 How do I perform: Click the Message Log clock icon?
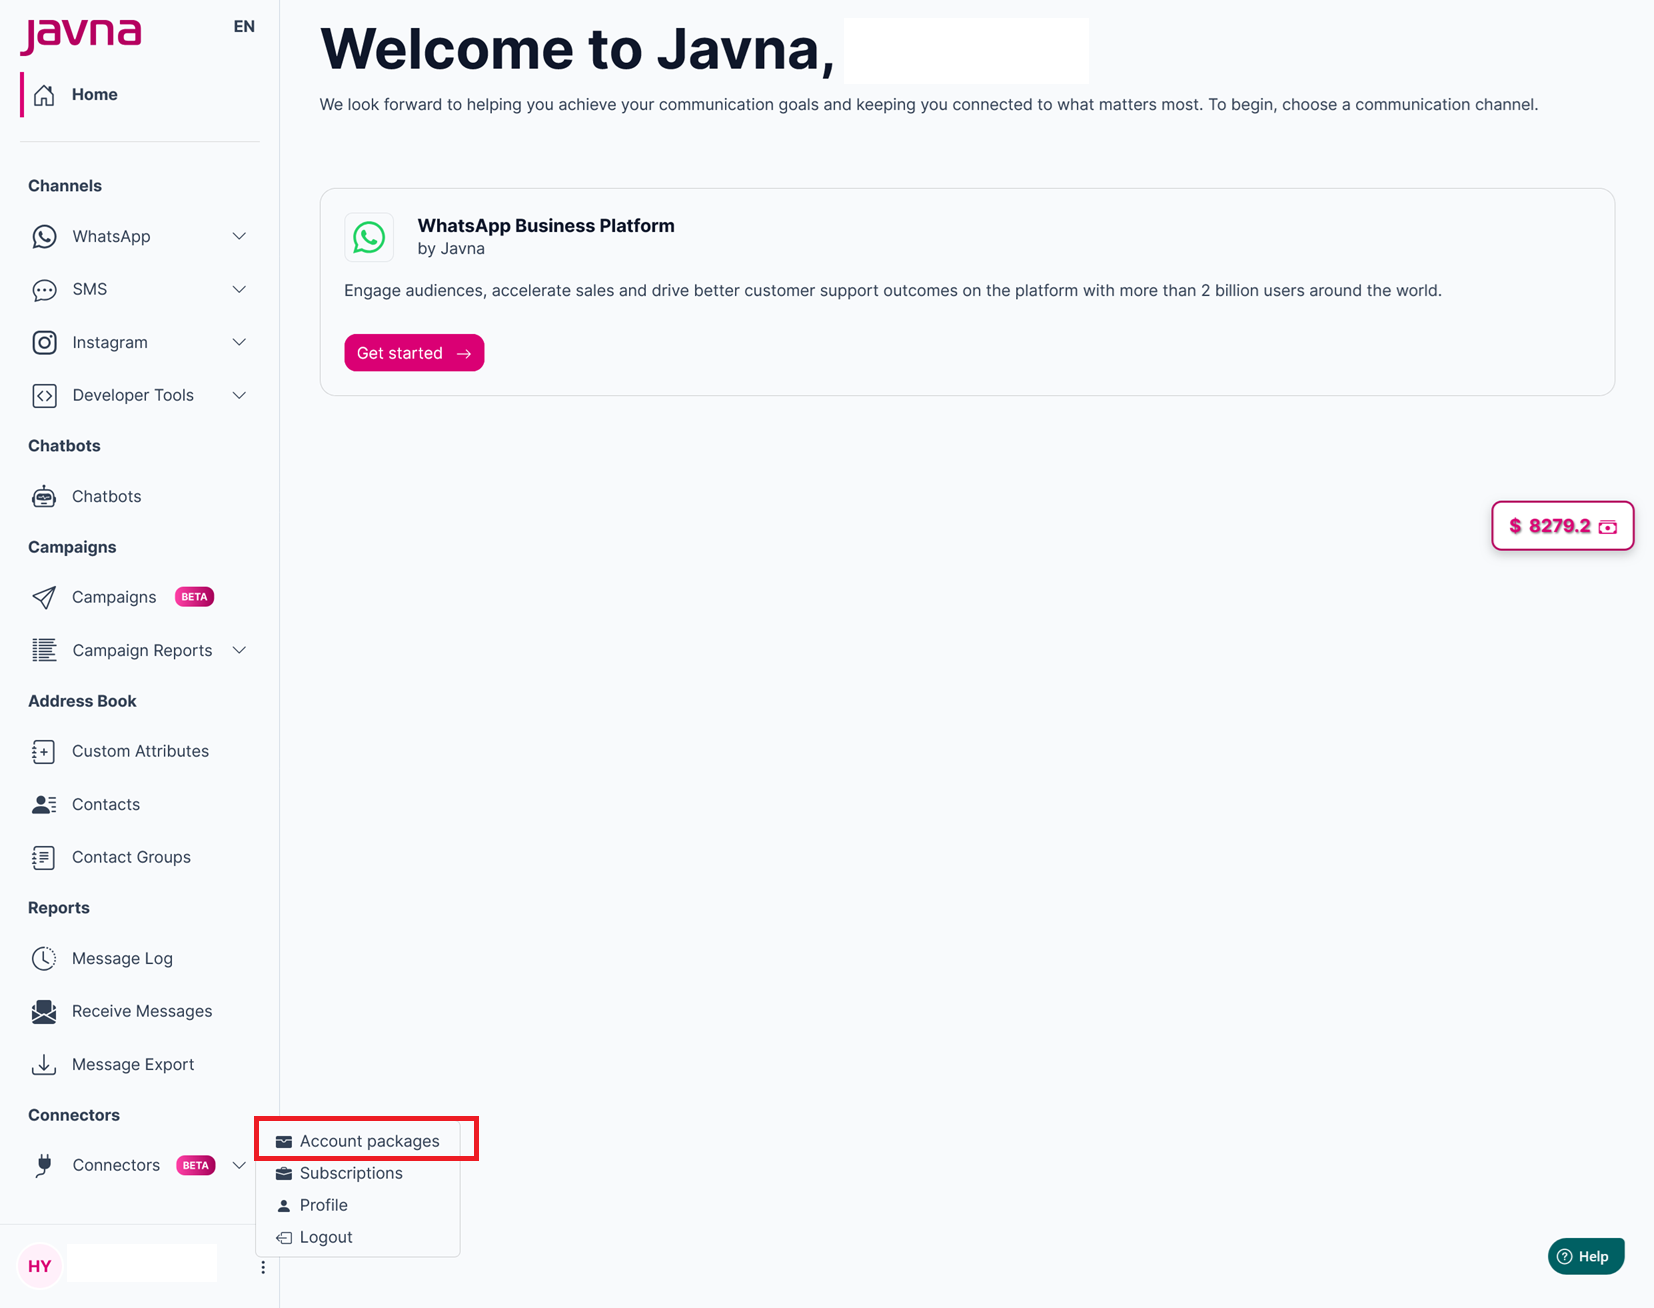(x=44, y=958)
